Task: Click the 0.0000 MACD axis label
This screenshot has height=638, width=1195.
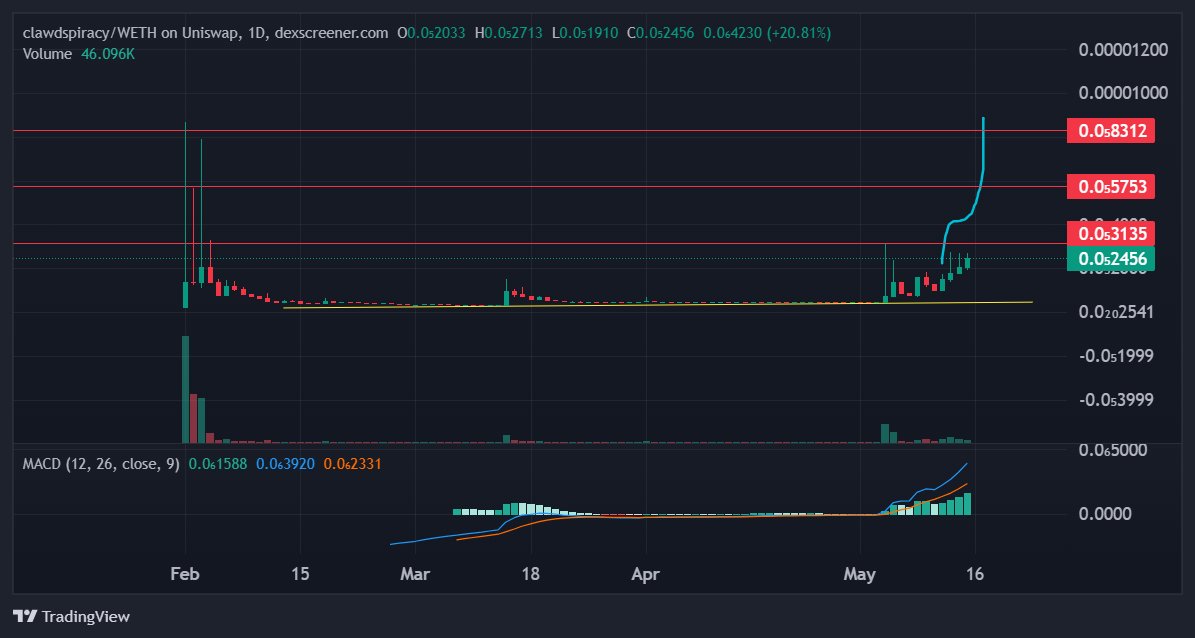Action: coord(1104,514)
